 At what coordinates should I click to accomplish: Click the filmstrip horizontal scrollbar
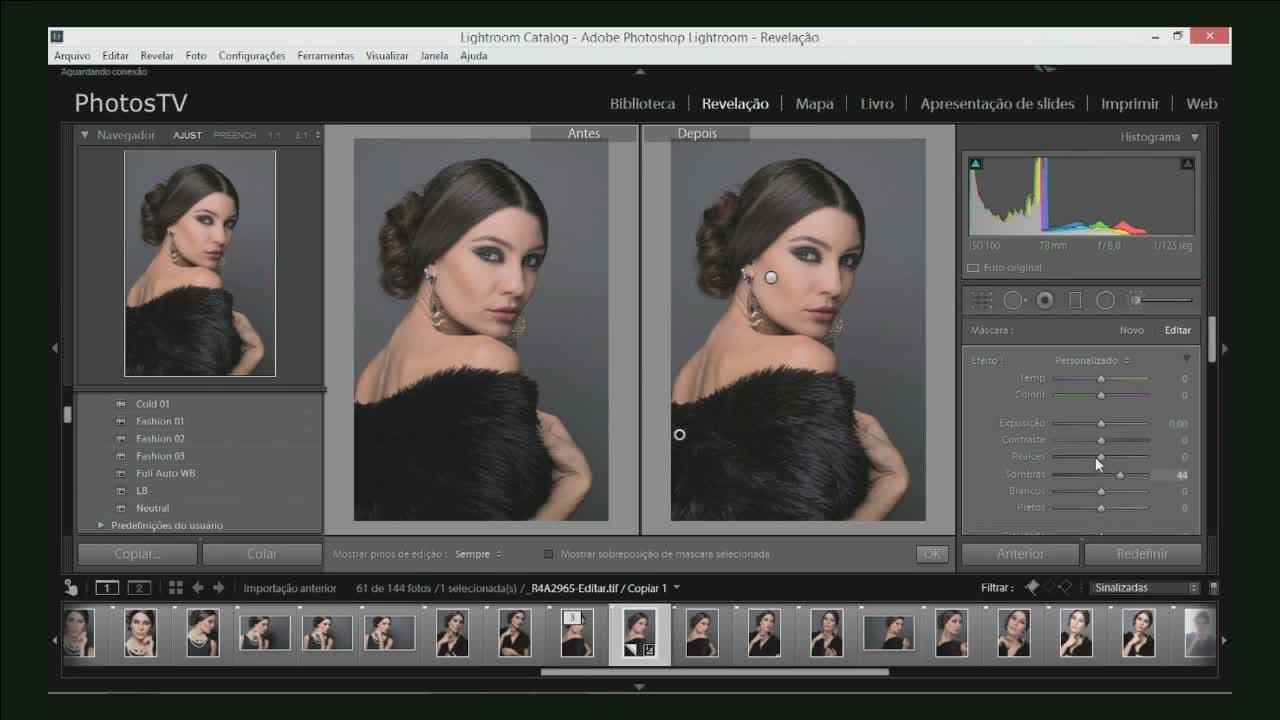[714, 672]
